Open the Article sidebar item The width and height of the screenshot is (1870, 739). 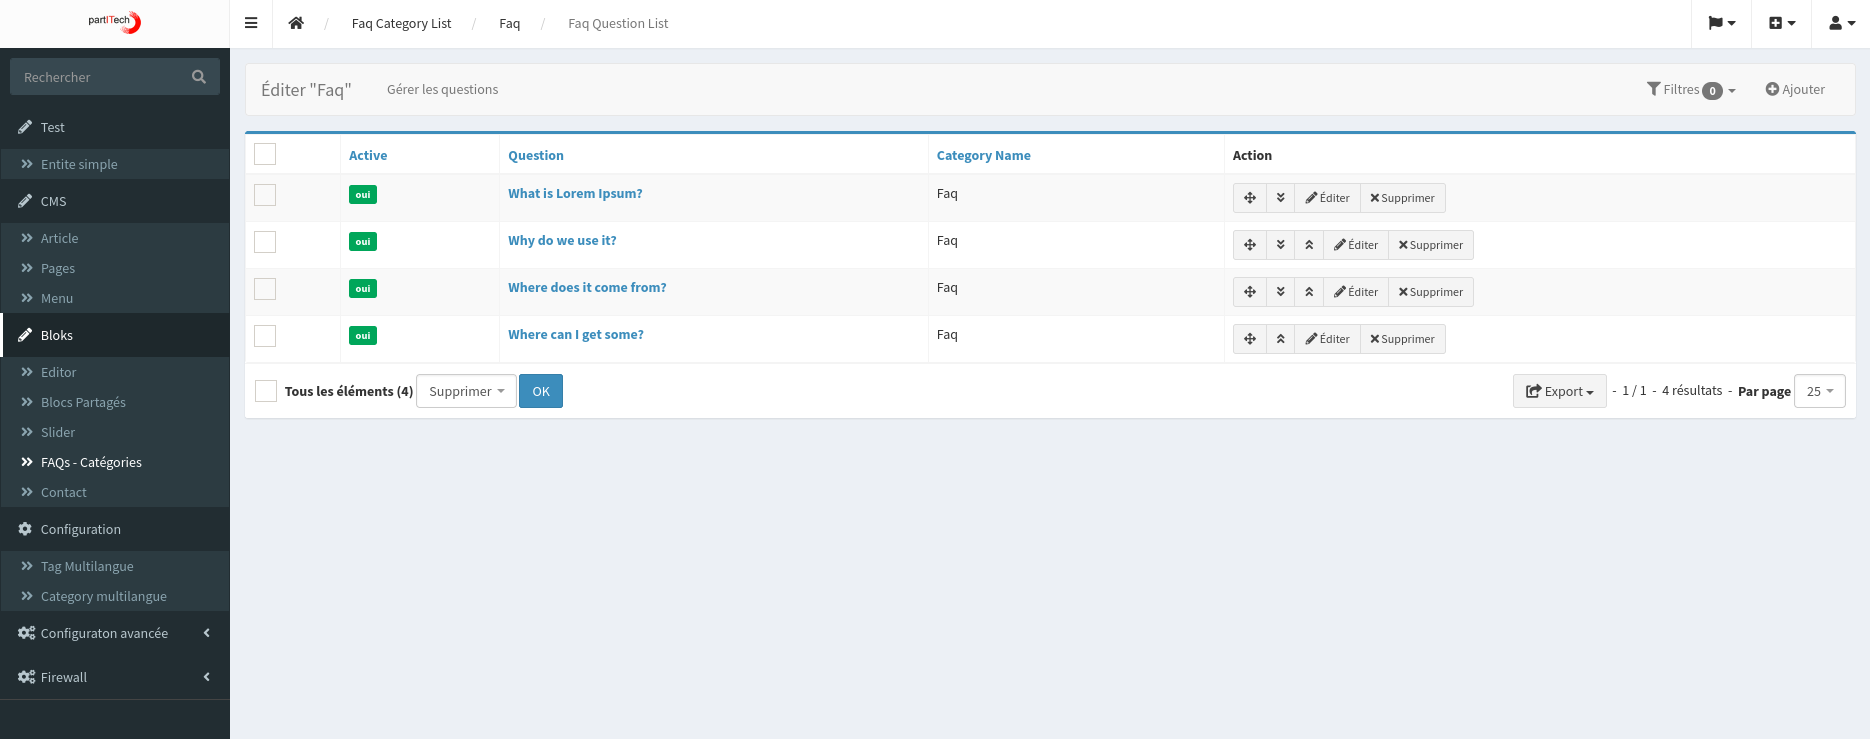coord(115,238)
